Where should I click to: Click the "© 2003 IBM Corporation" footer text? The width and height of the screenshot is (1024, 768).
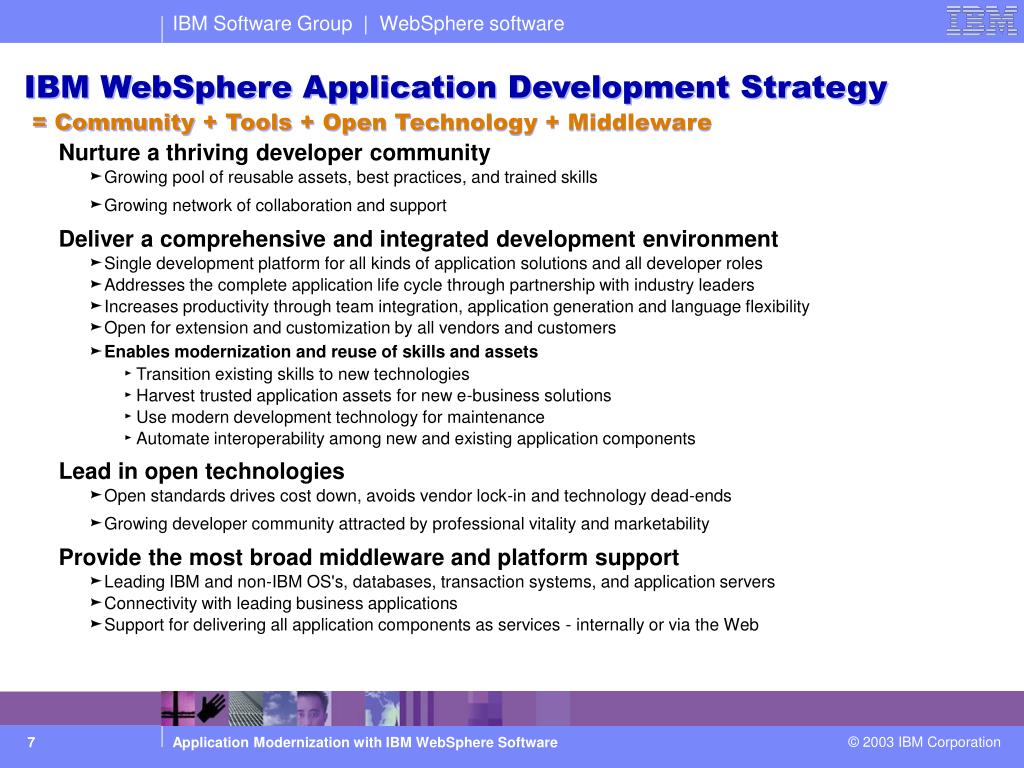[924, 742]
